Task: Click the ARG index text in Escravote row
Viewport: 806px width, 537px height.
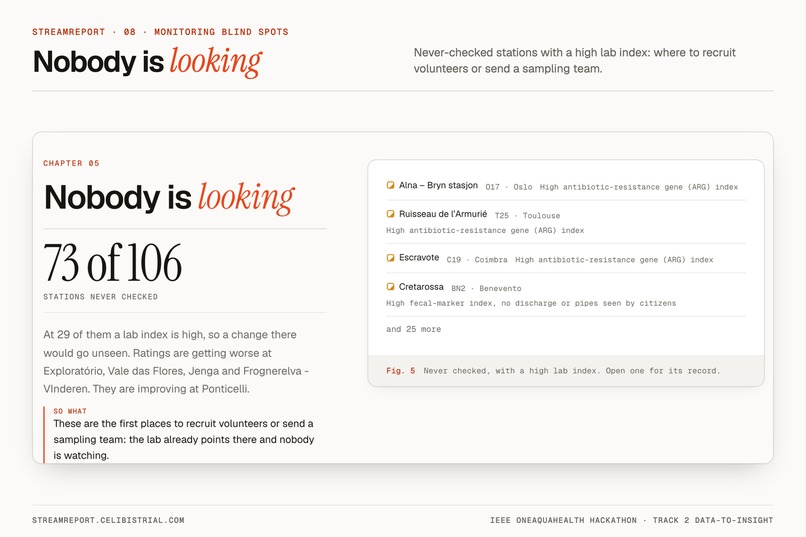Action: (x=614, y=260)
